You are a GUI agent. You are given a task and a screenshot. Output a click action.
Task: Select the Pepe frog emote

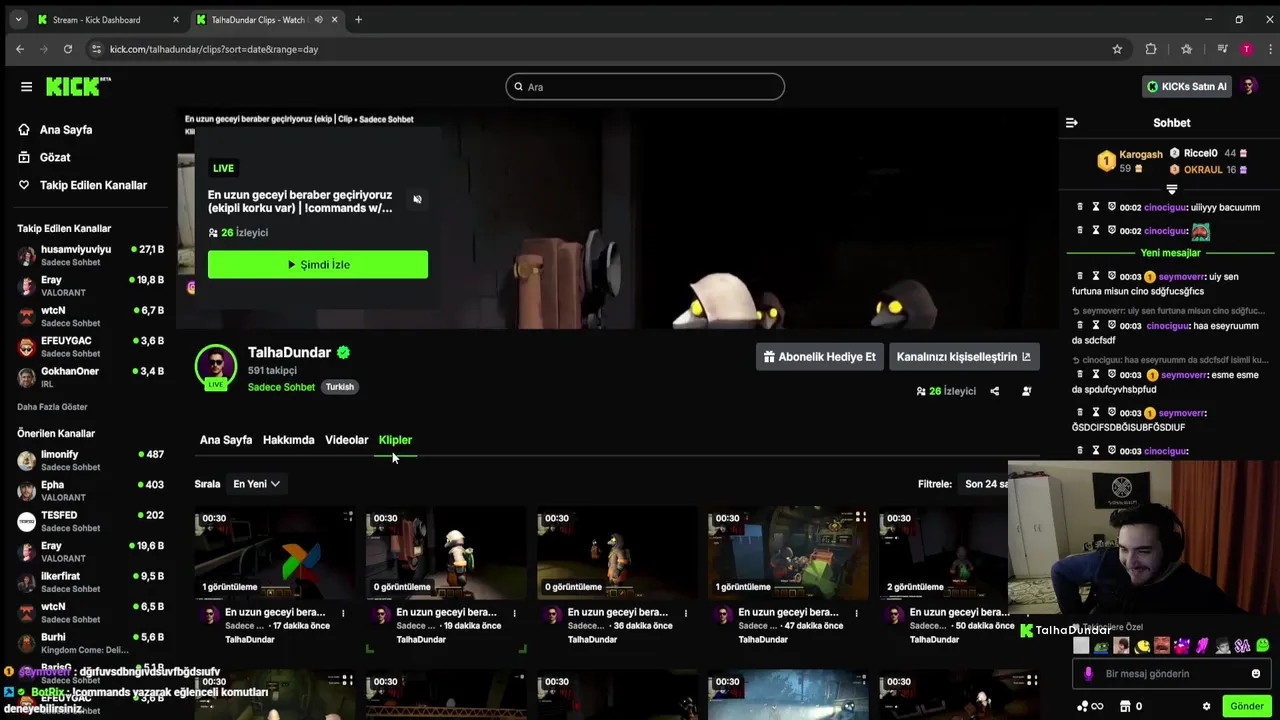1101,646
